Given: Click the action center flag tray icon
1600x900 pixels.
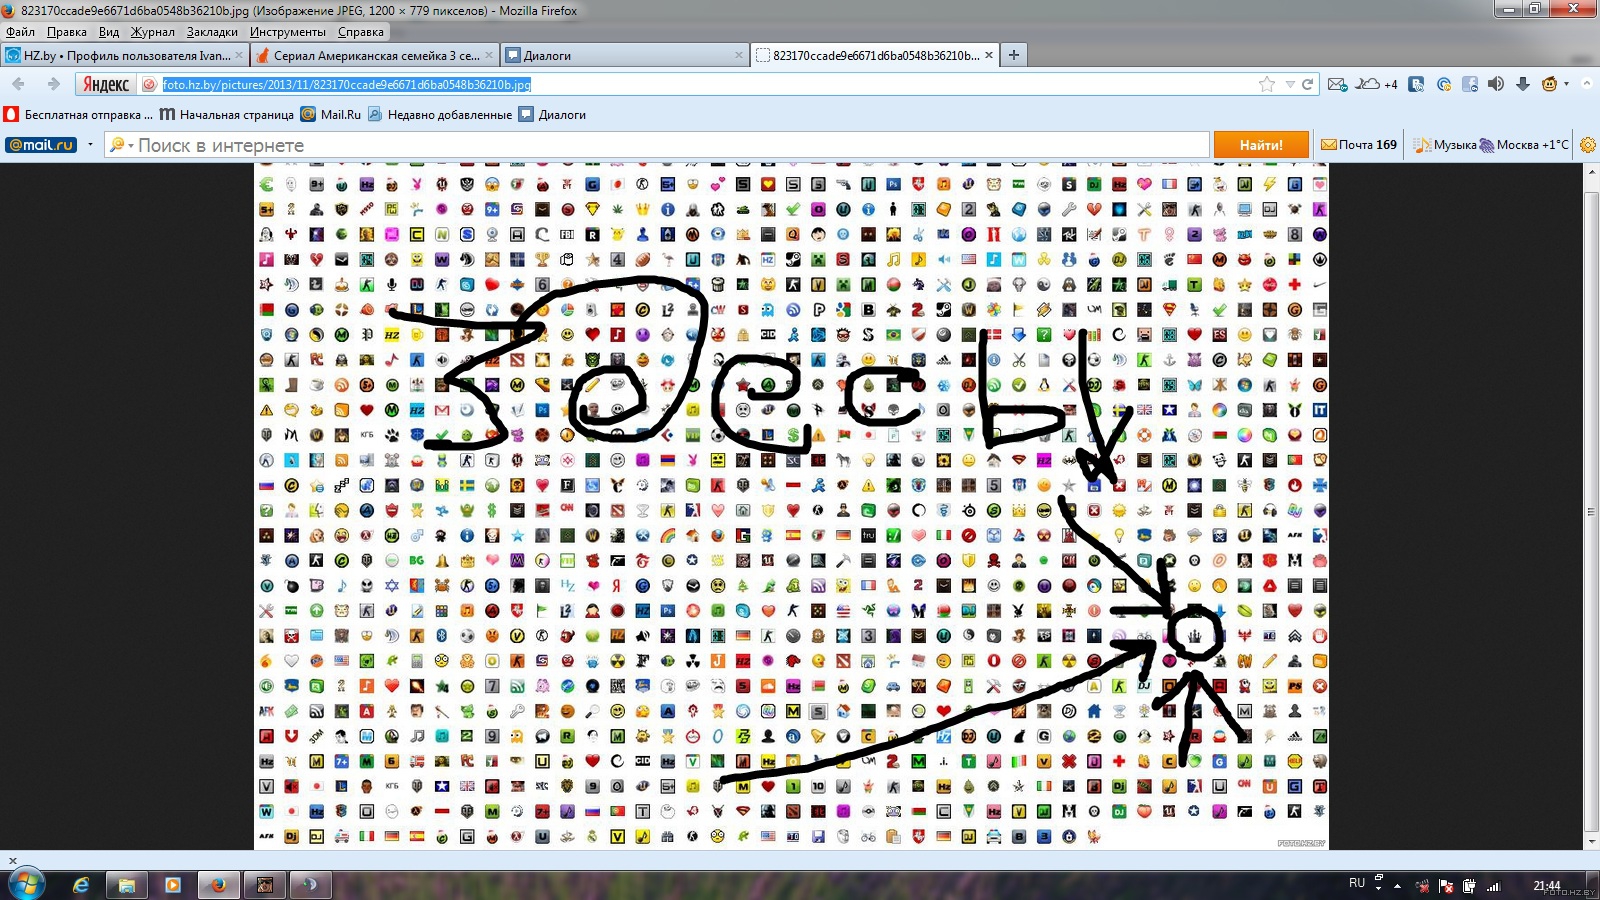Looking at the screenshot, I should [x=1445, y=886].
